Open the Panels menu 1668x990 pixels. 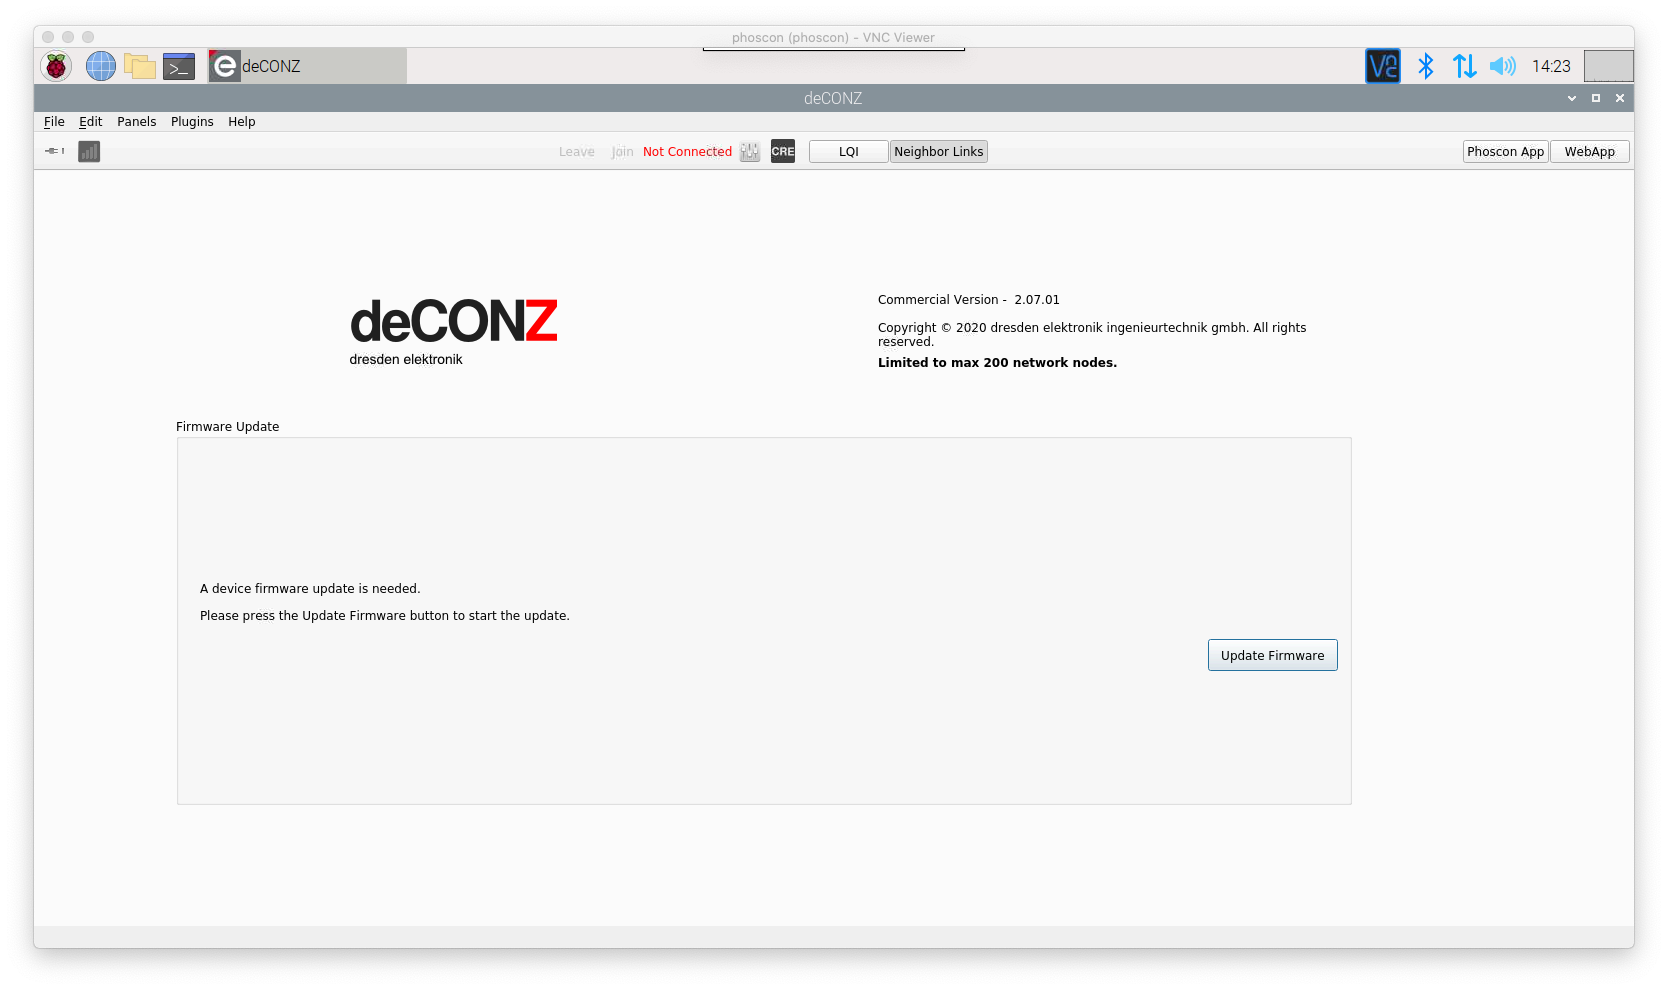tap(136, 121)
